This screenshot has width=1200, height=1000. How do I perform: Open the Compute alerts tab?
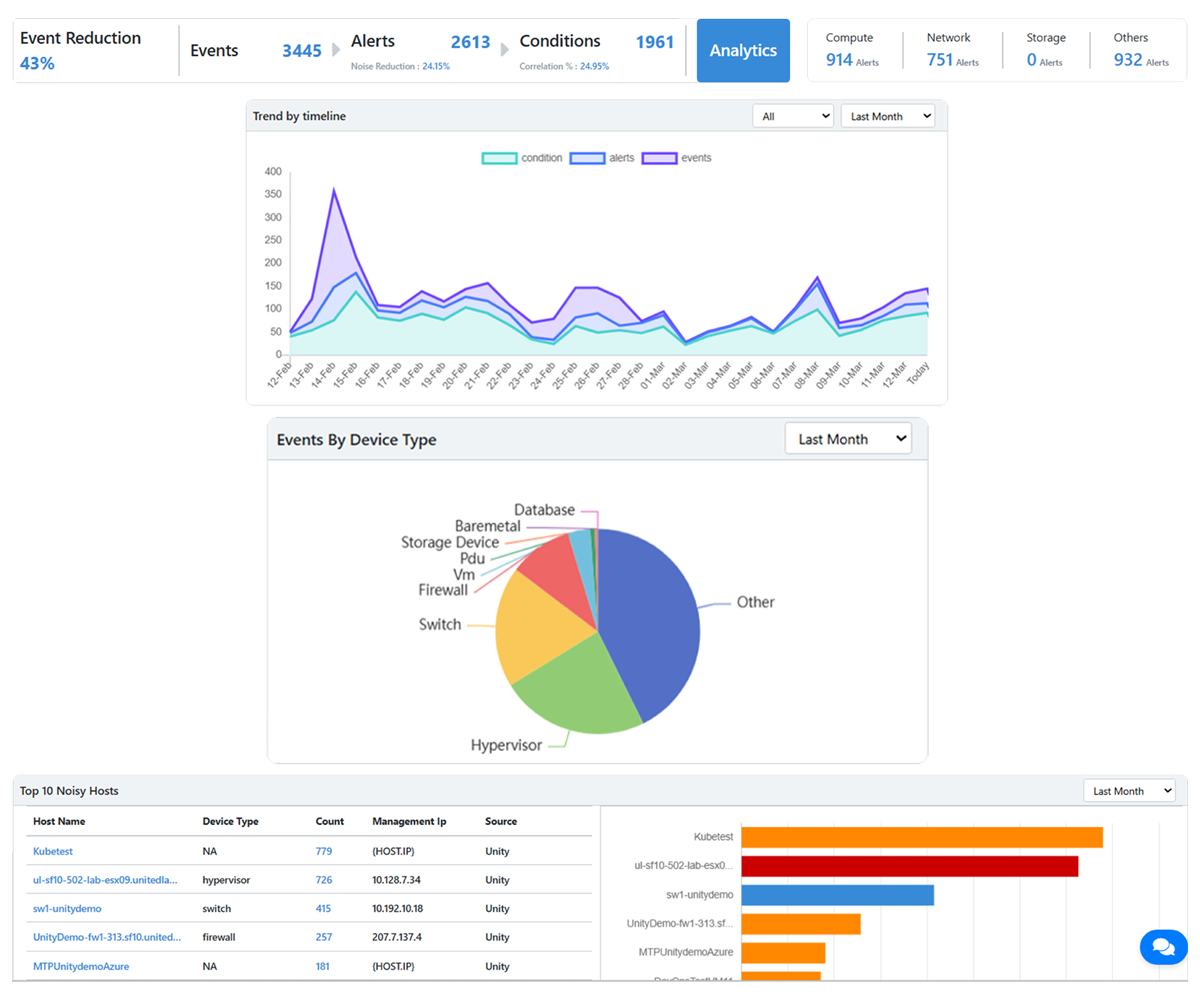[x=853, y=50]
